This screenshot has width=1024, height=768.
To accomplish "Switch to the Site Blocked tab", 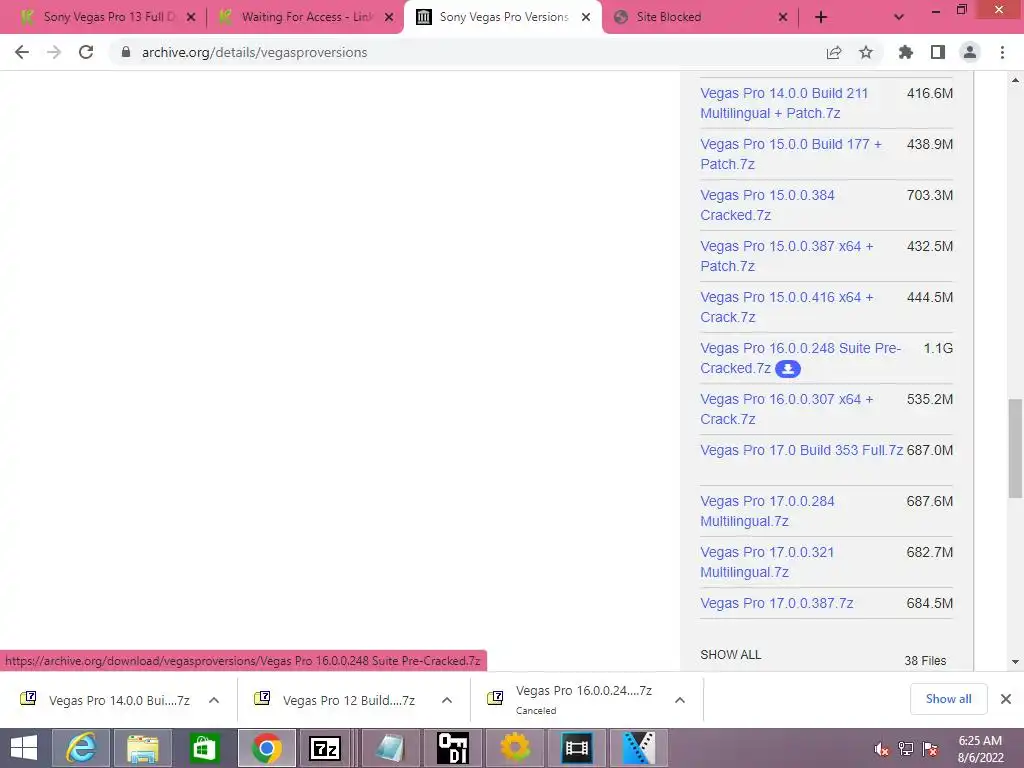I will pos(698,17).
